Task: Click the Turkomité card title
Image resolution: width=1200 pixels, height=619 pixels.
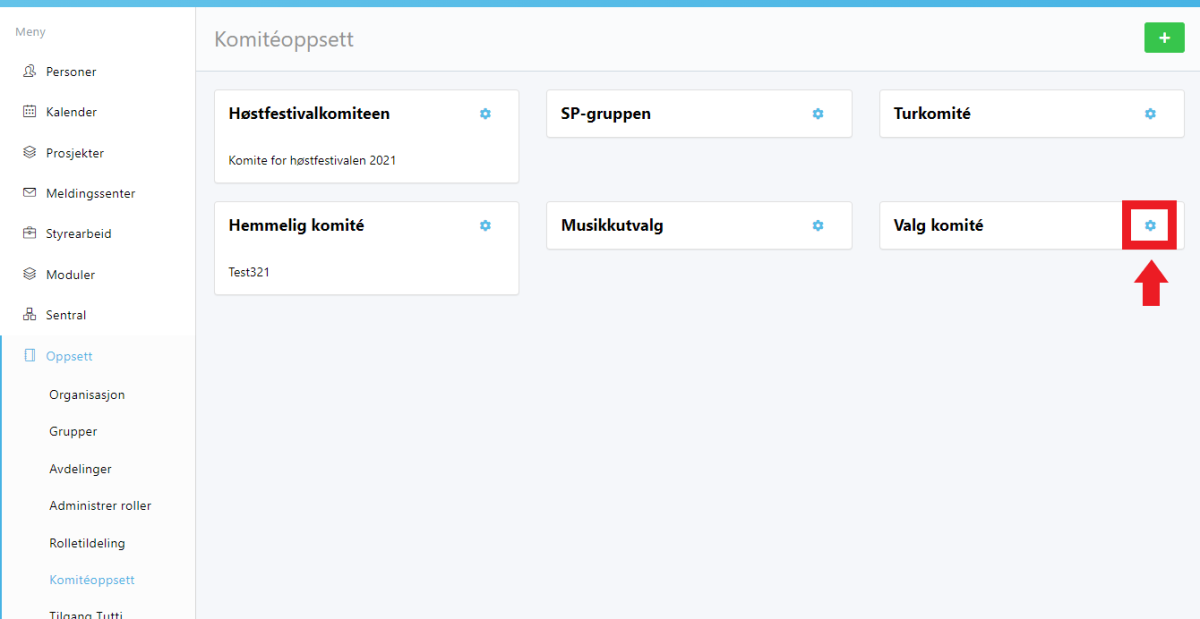Action: tap(932, 114)
